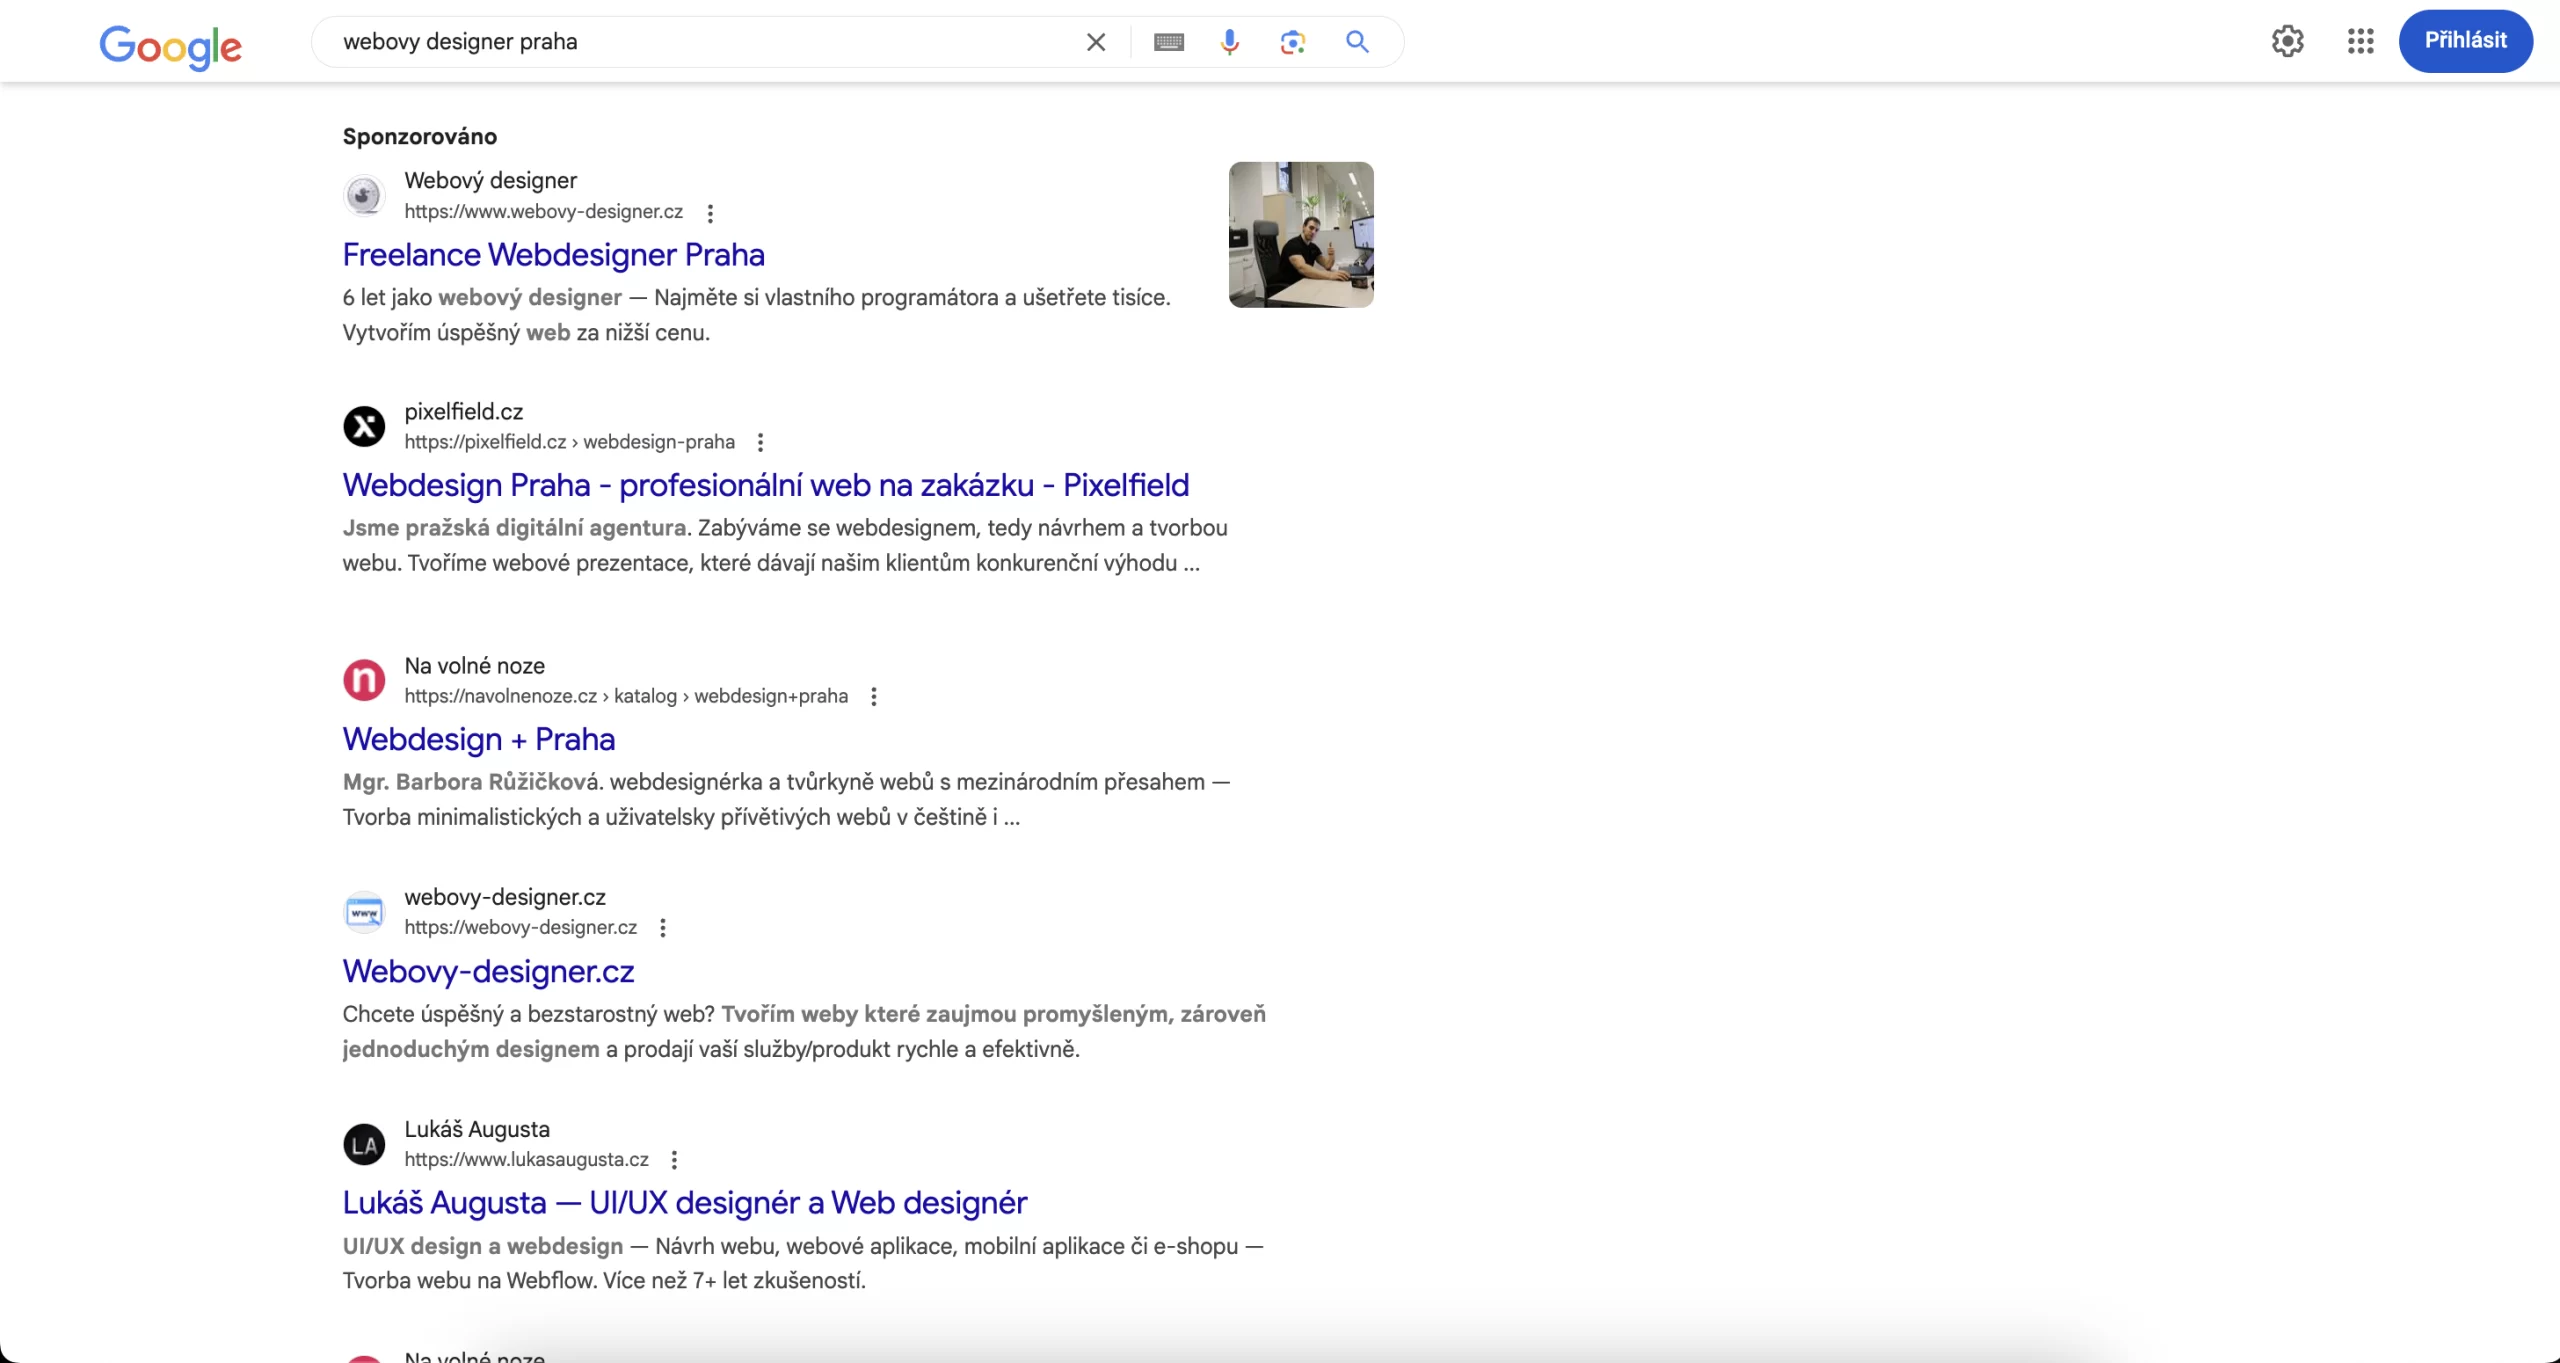Open three-dot menu for navolnenoze.cz result
Screen dimensions: 2560x1363
point(873,697)
